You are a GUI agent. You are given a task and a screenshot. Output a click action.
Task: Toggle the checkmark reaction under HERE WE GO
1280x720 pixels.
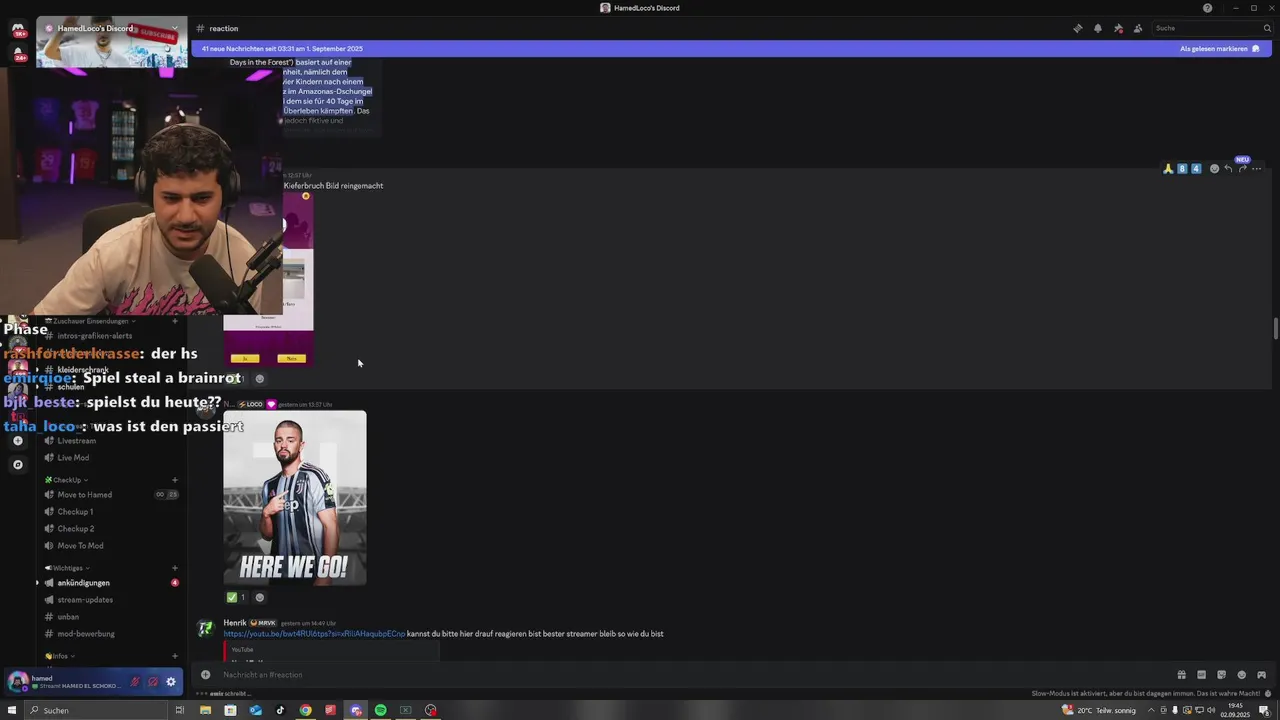coord(236,597)
